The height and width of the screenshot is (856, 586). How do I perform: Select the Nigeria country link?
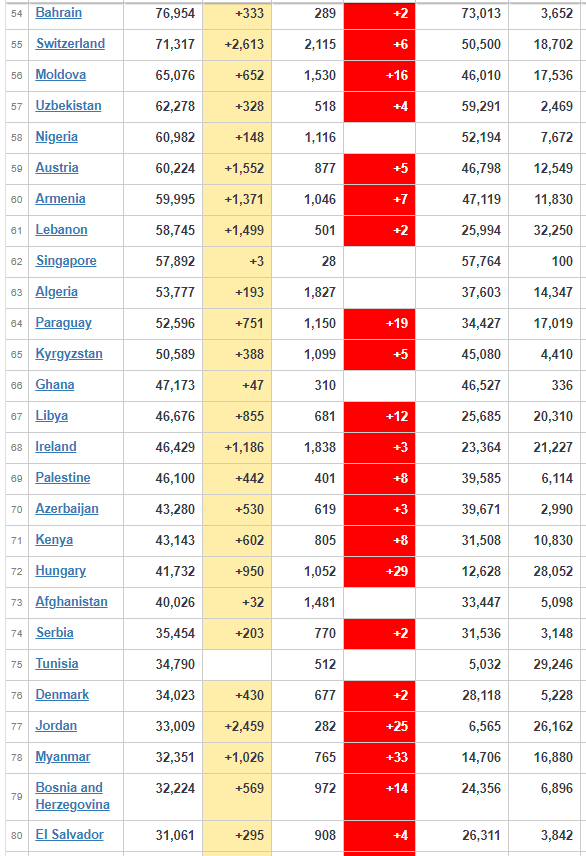pyautogui.click(x=56, y=137)
